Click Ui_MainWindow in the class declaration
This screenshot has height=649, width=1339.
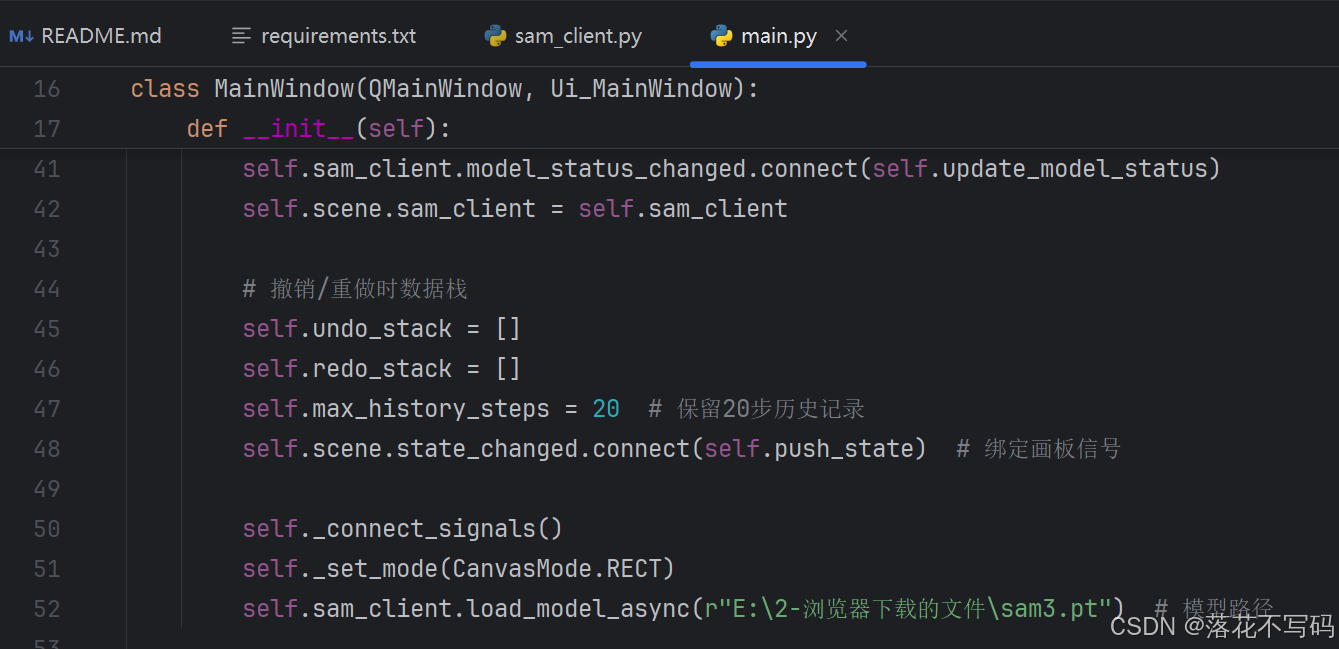(642, 89)
